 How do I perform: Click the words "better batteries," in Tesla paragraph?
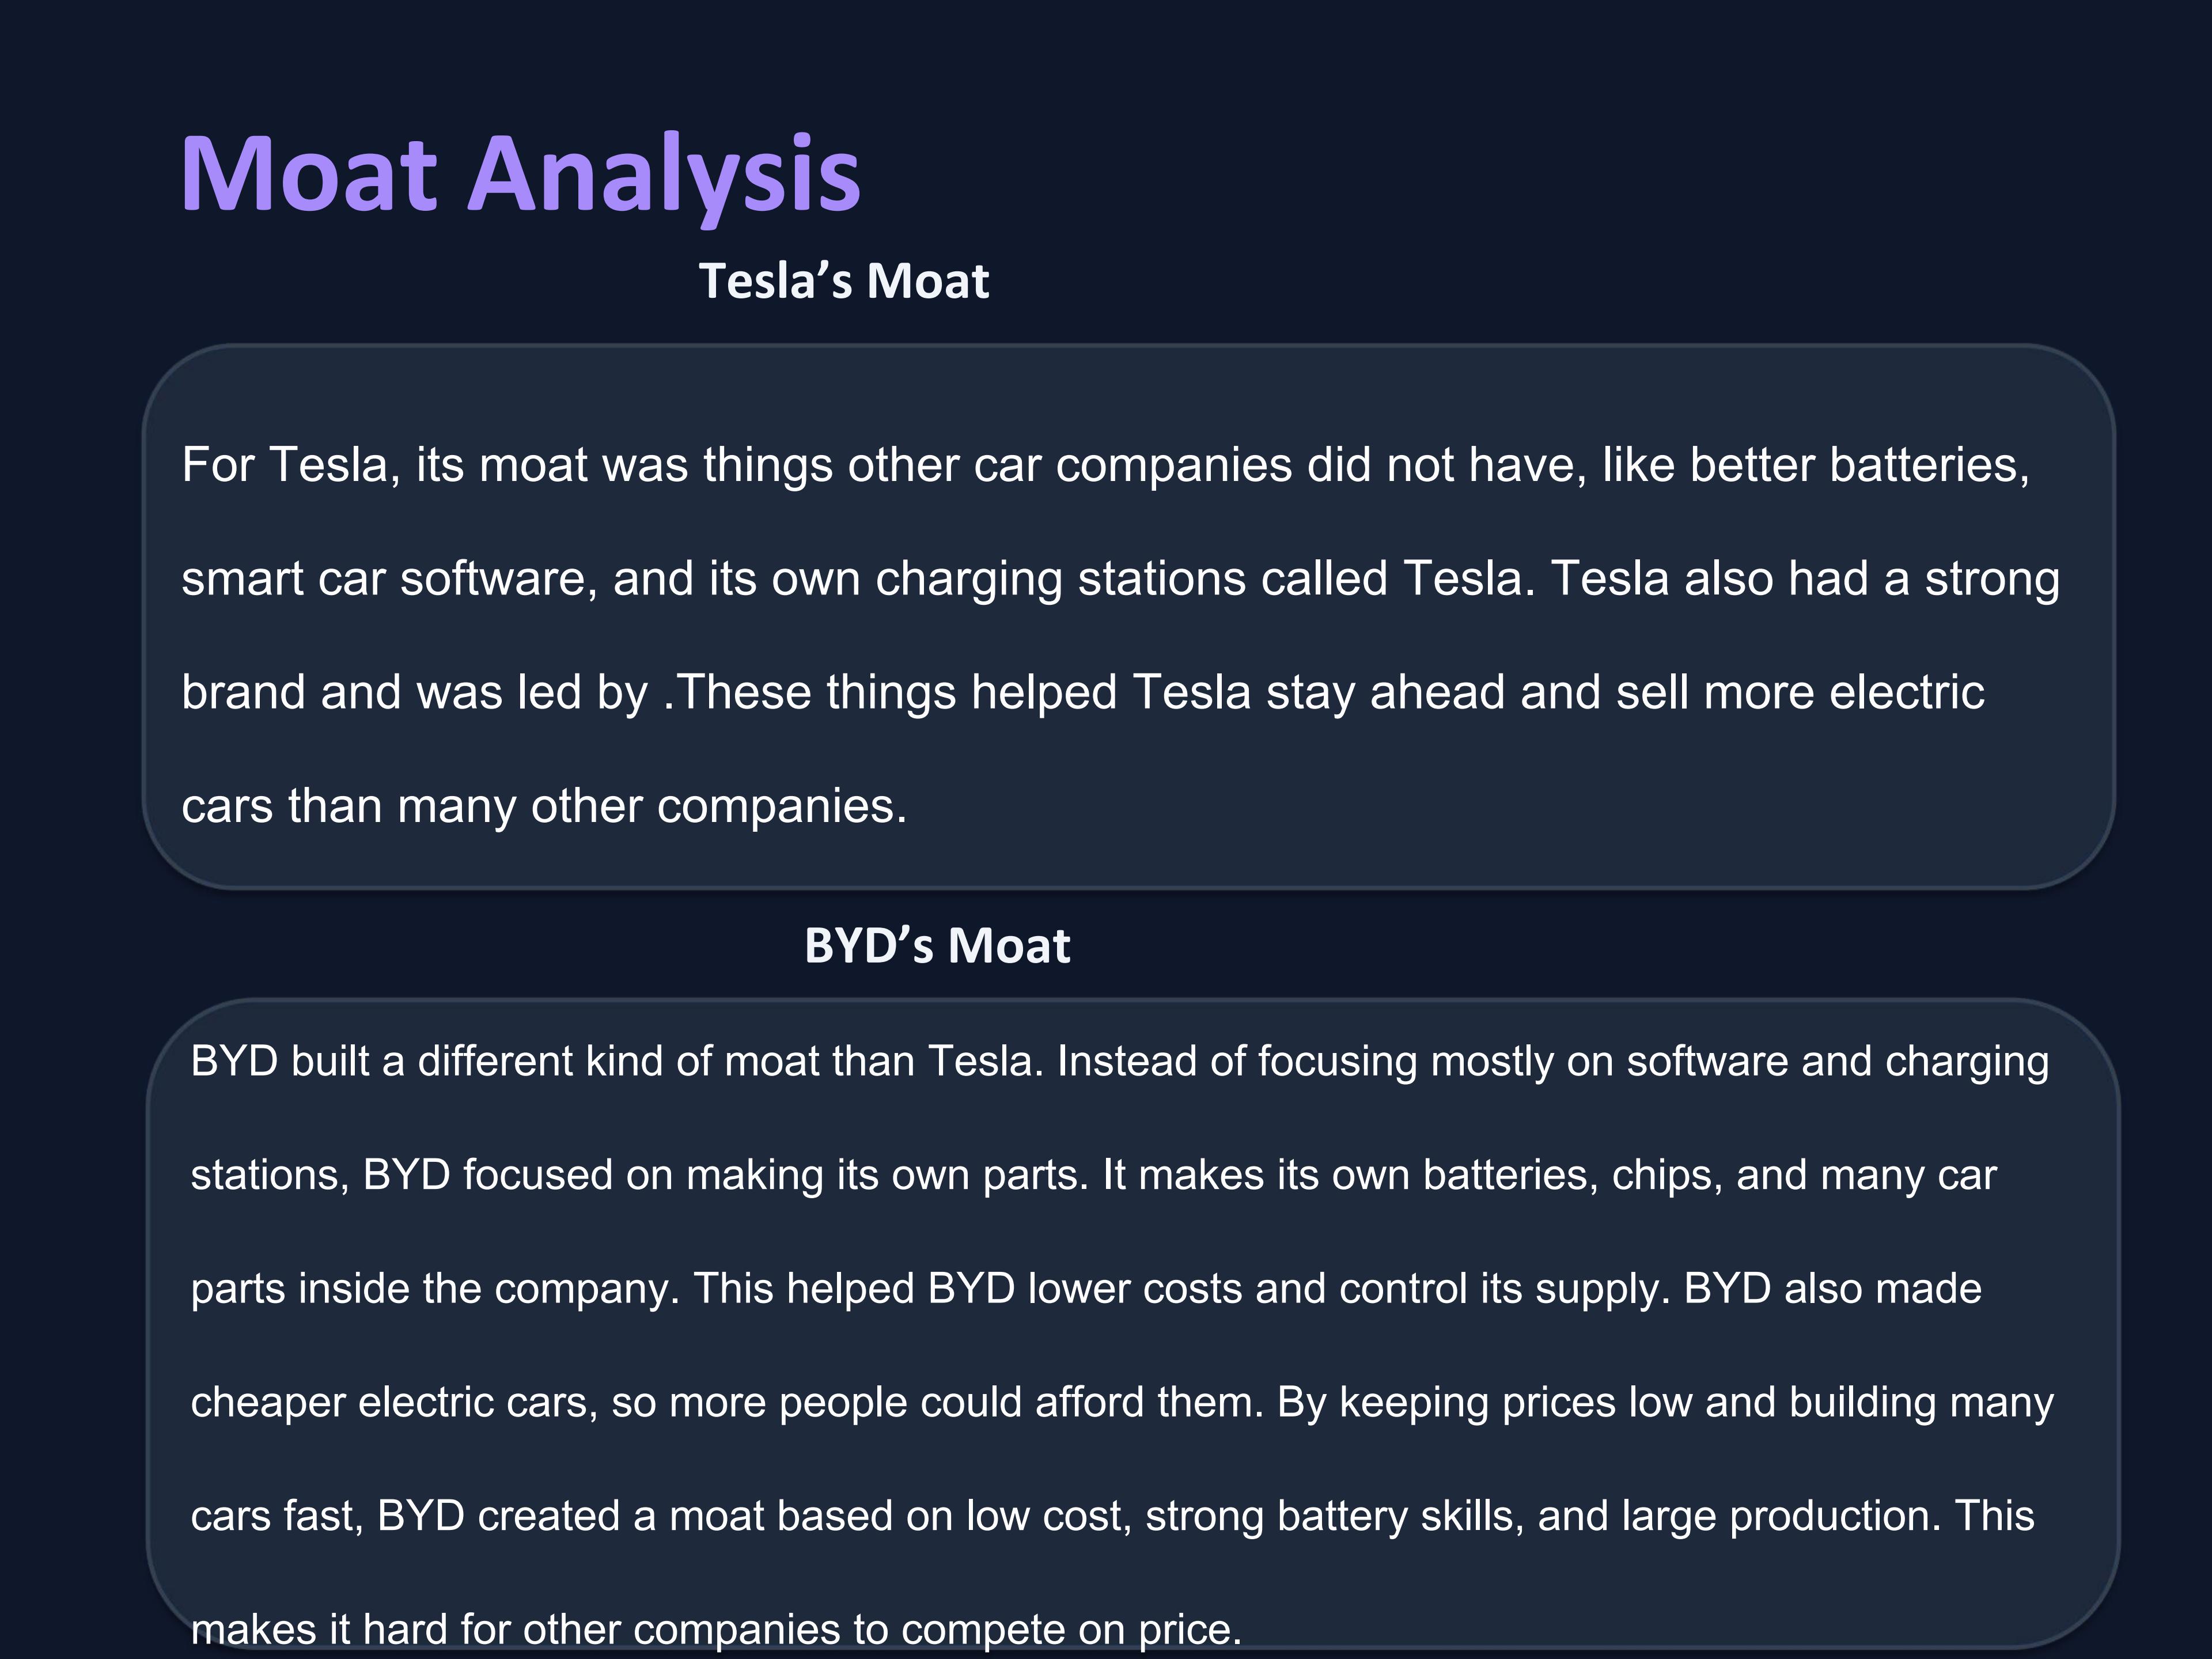pos(1859,466)
